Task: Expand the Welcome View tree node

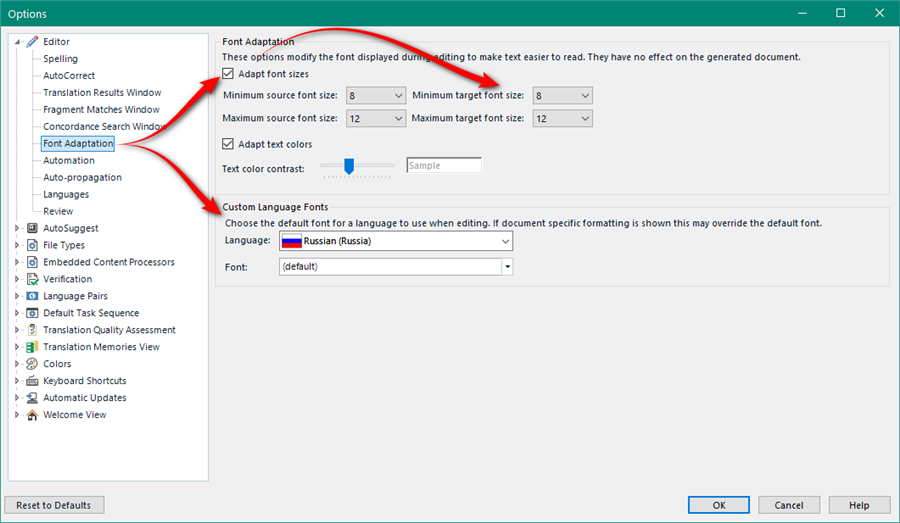Action: point(17,414)
